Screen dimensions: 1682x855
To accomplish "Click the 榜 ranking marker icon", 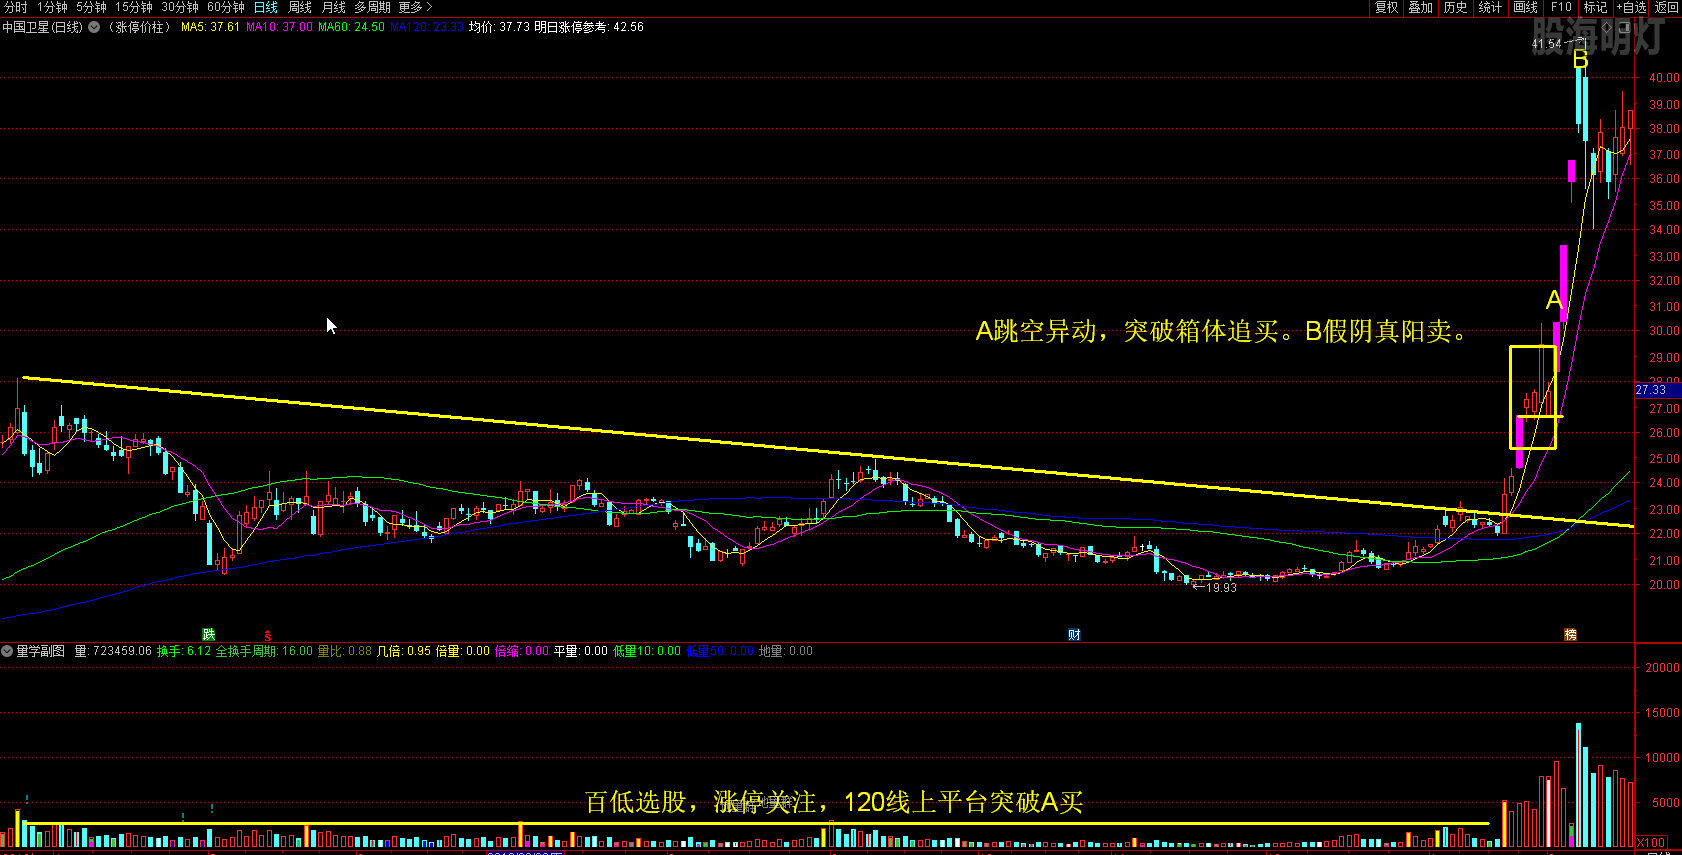I will [1570, 634].
